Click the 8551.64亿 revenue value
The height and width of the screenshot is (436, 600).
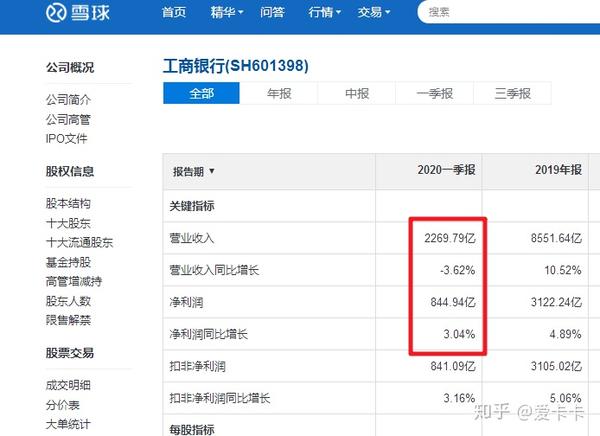click(556, 238)
